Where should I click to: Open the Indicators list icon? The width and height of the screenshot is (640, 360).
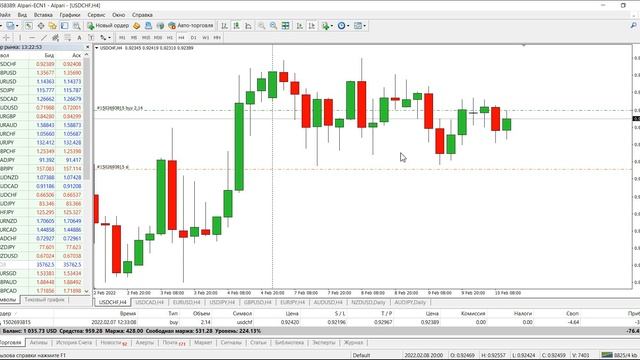[325, 26]
